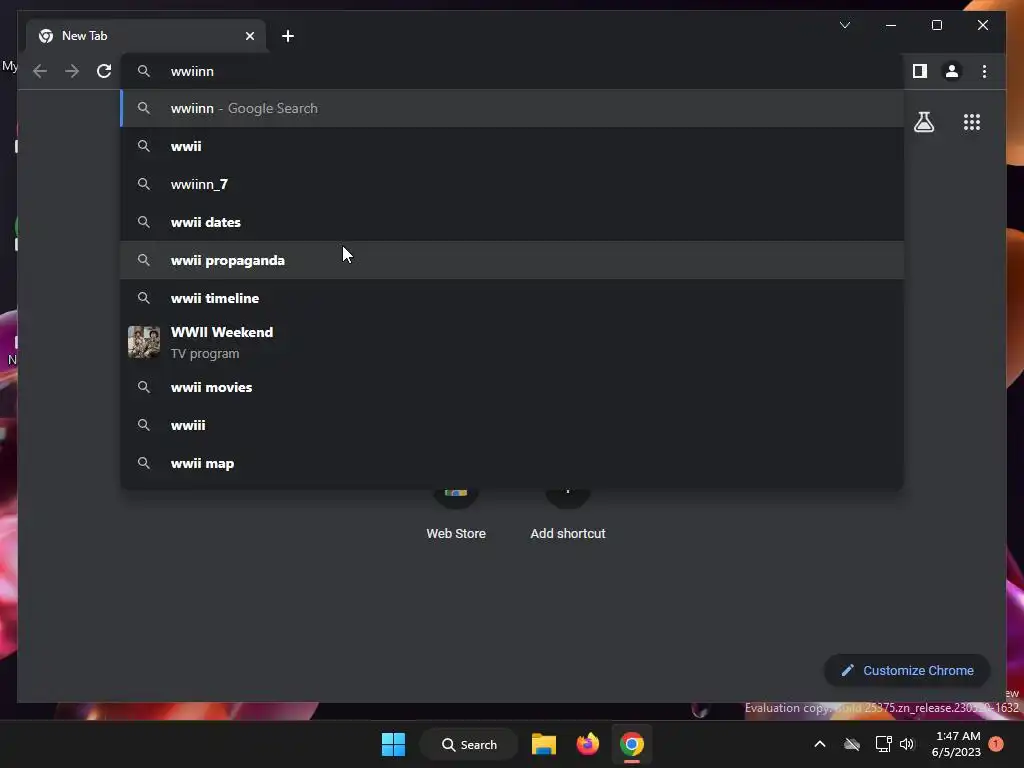Click the network display tray icon
Image resolution: width=1024 pixels, height=768 pixels.
tap(883, 744)
